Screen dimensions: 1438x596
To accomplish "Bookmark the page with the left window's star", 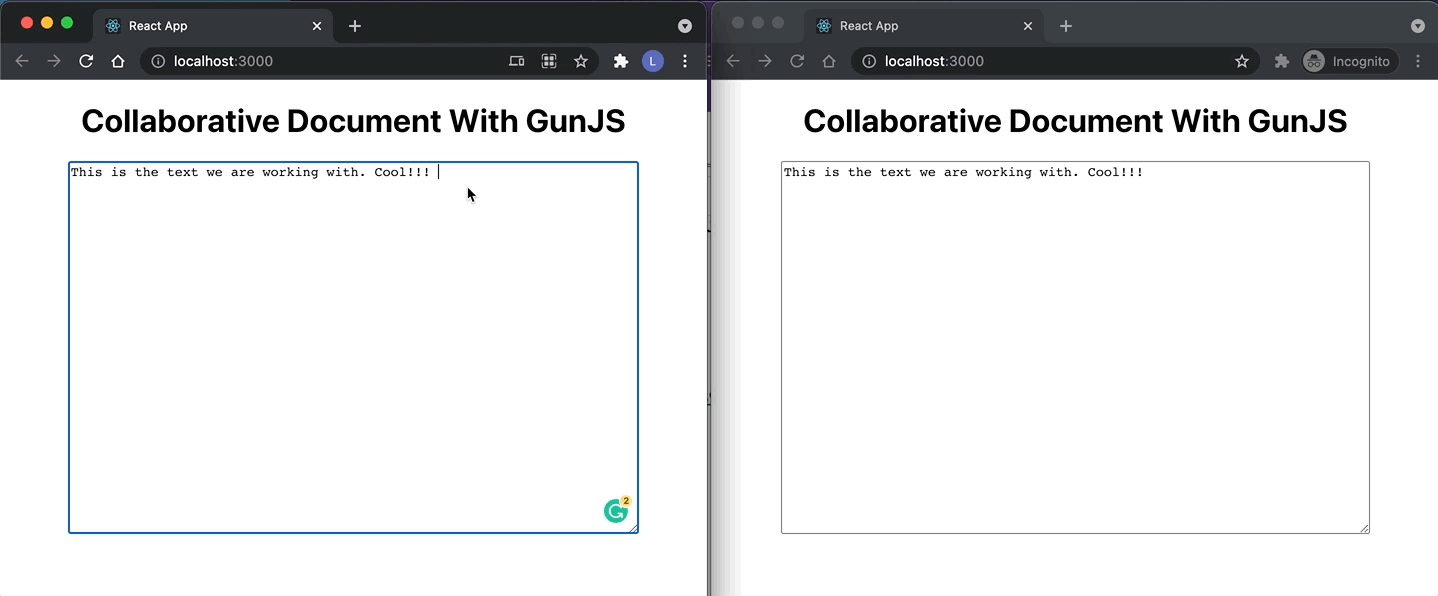I will click(x=581, y=61).
